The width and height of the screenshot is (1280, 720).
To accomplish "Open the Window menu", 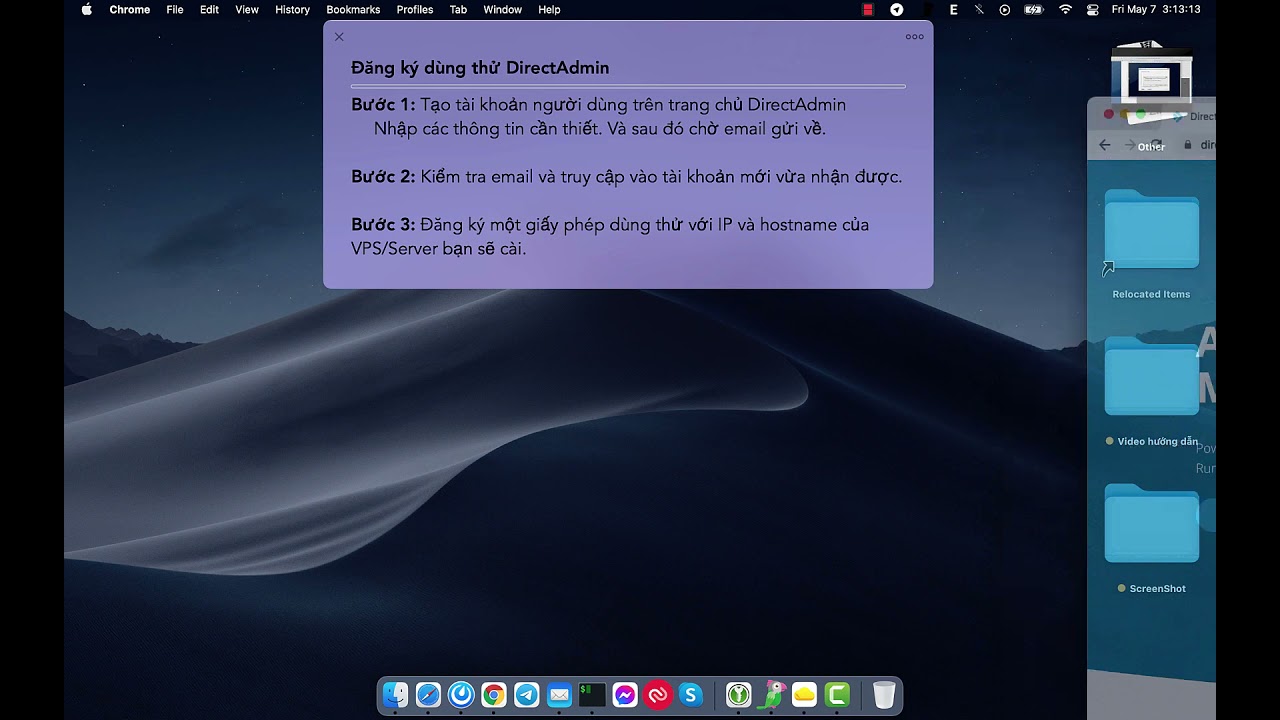I will click(x=503, y=9).
